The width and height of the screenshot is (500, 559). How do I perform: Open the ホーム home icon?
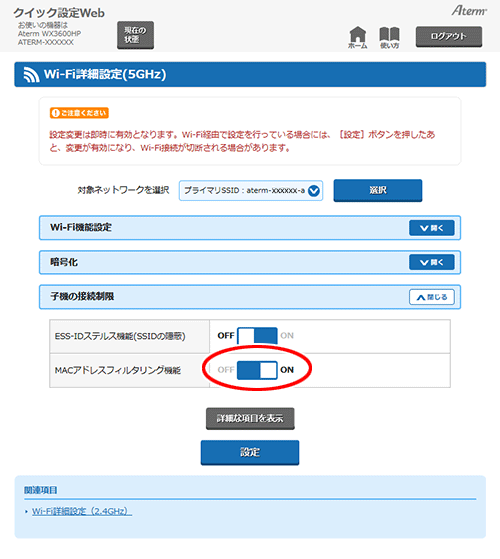click(357, 37)
